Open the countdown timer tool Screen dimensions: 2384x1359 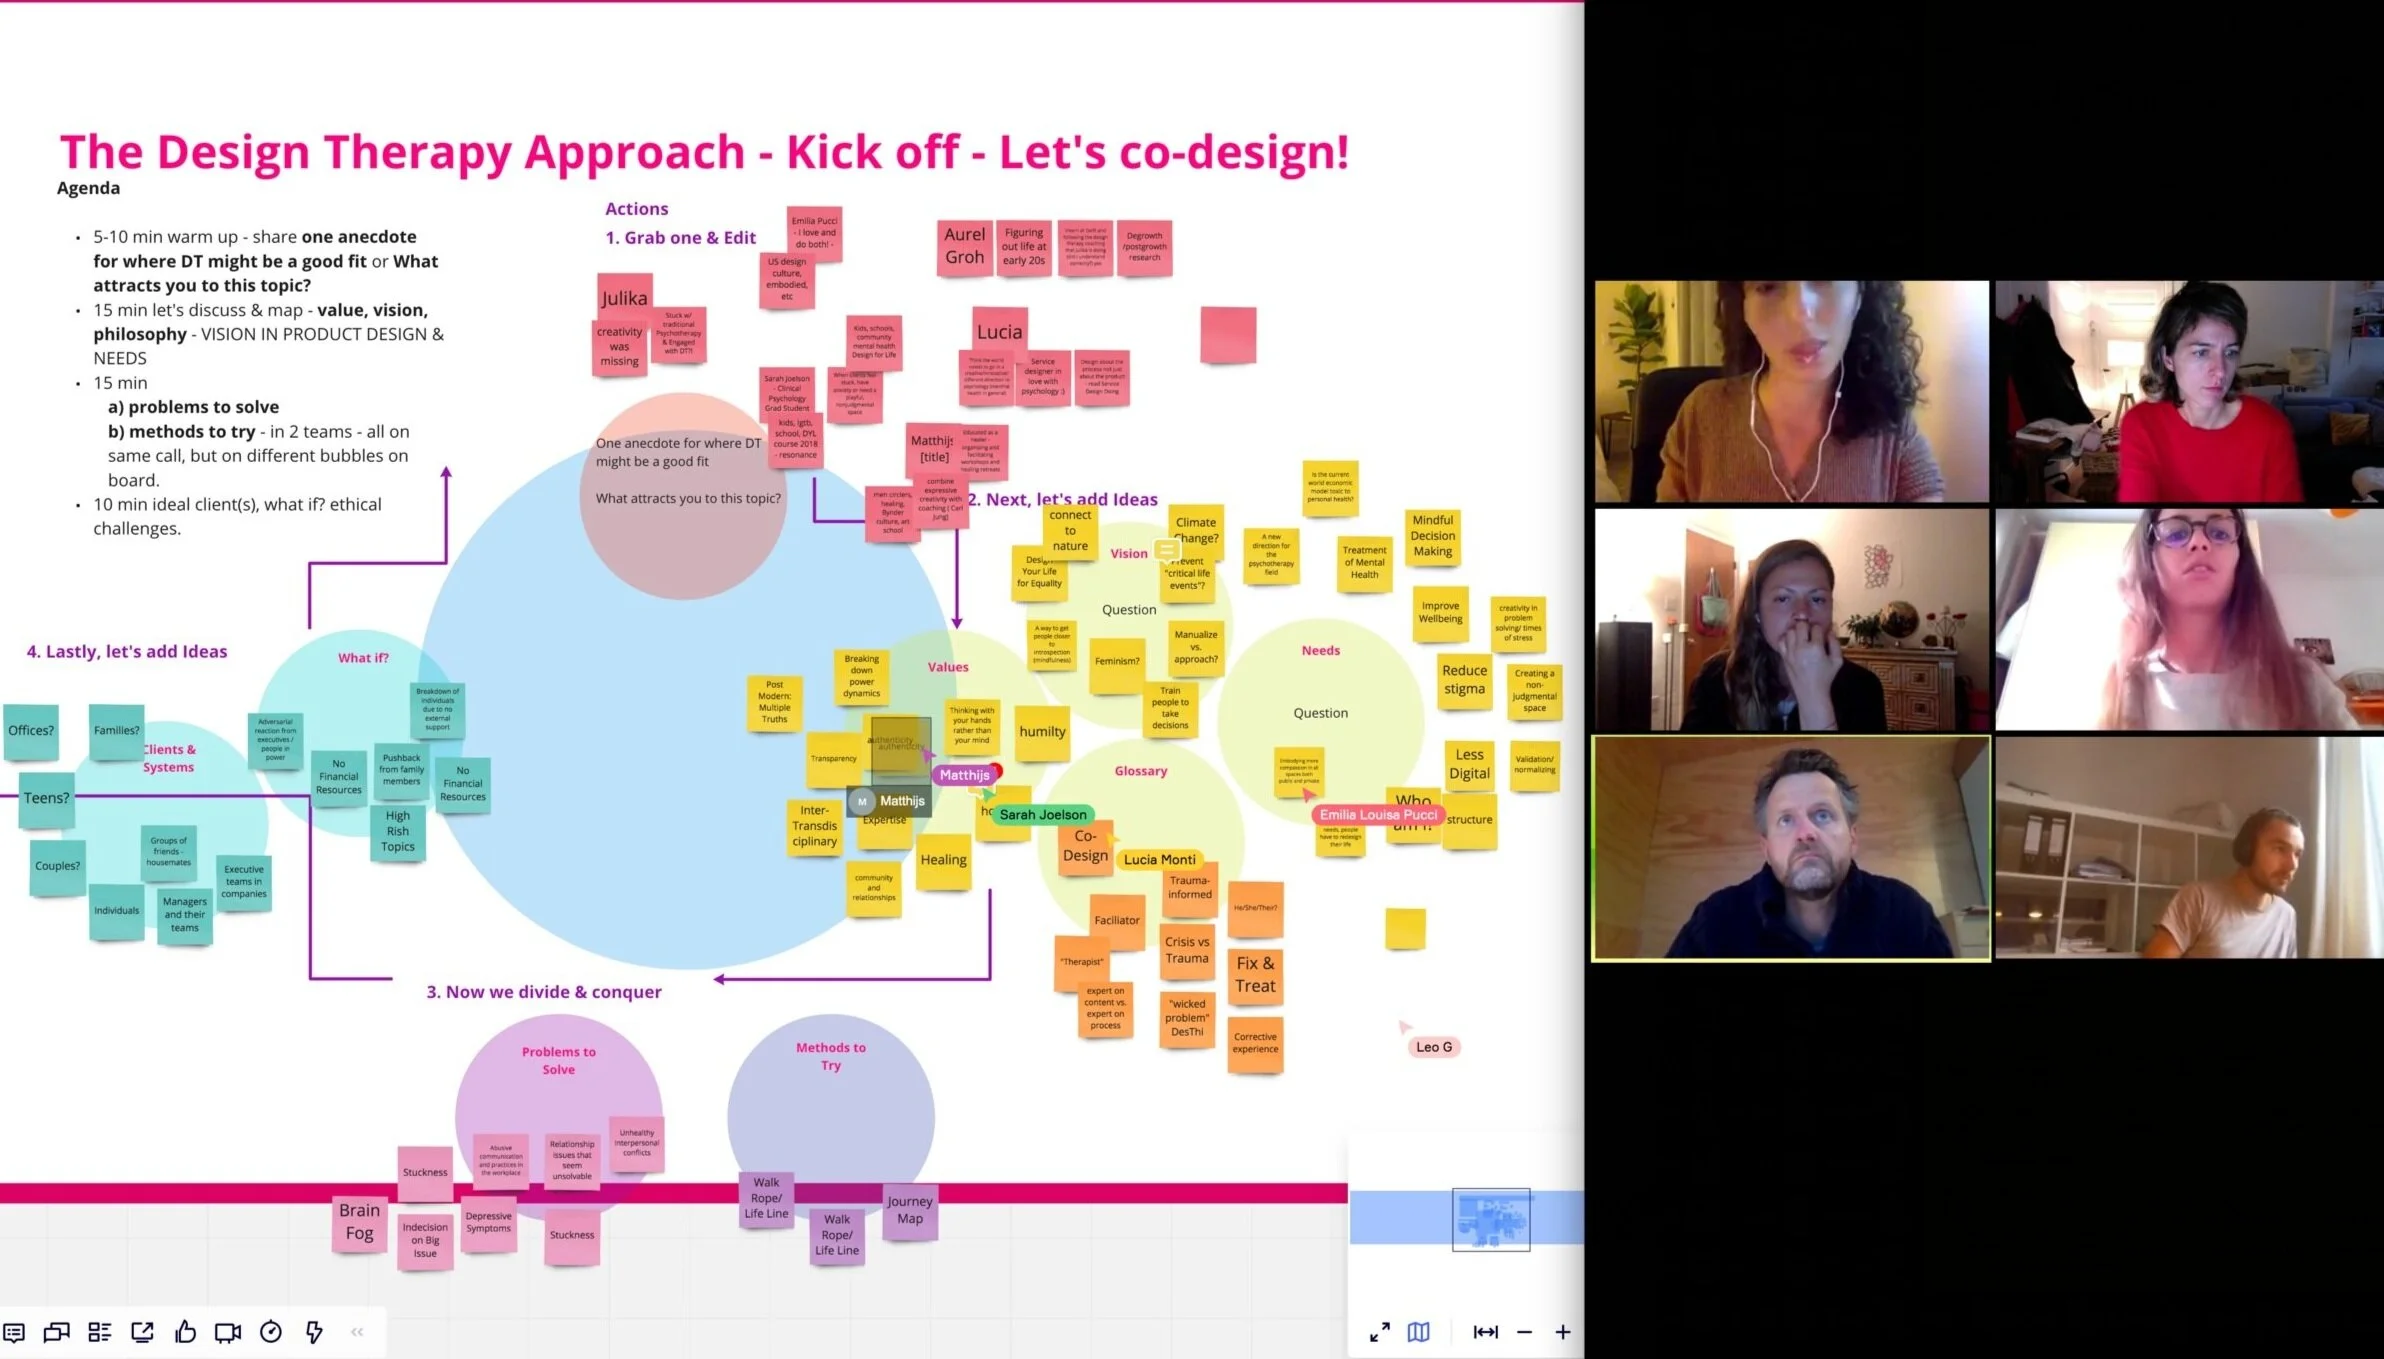tap(270, 1331)
